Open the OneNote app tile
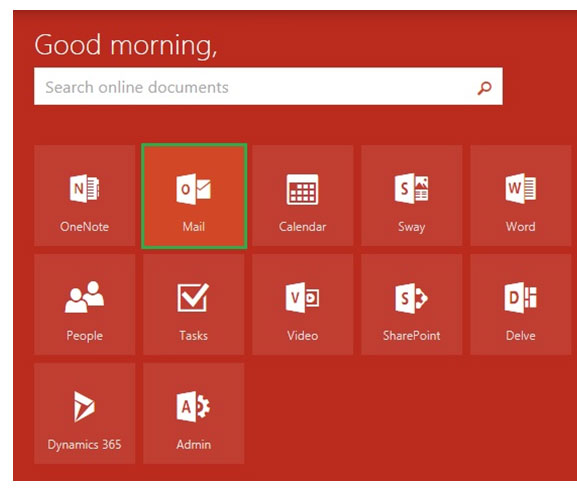This screenshot has width=577, height=489. coord(85,195)
